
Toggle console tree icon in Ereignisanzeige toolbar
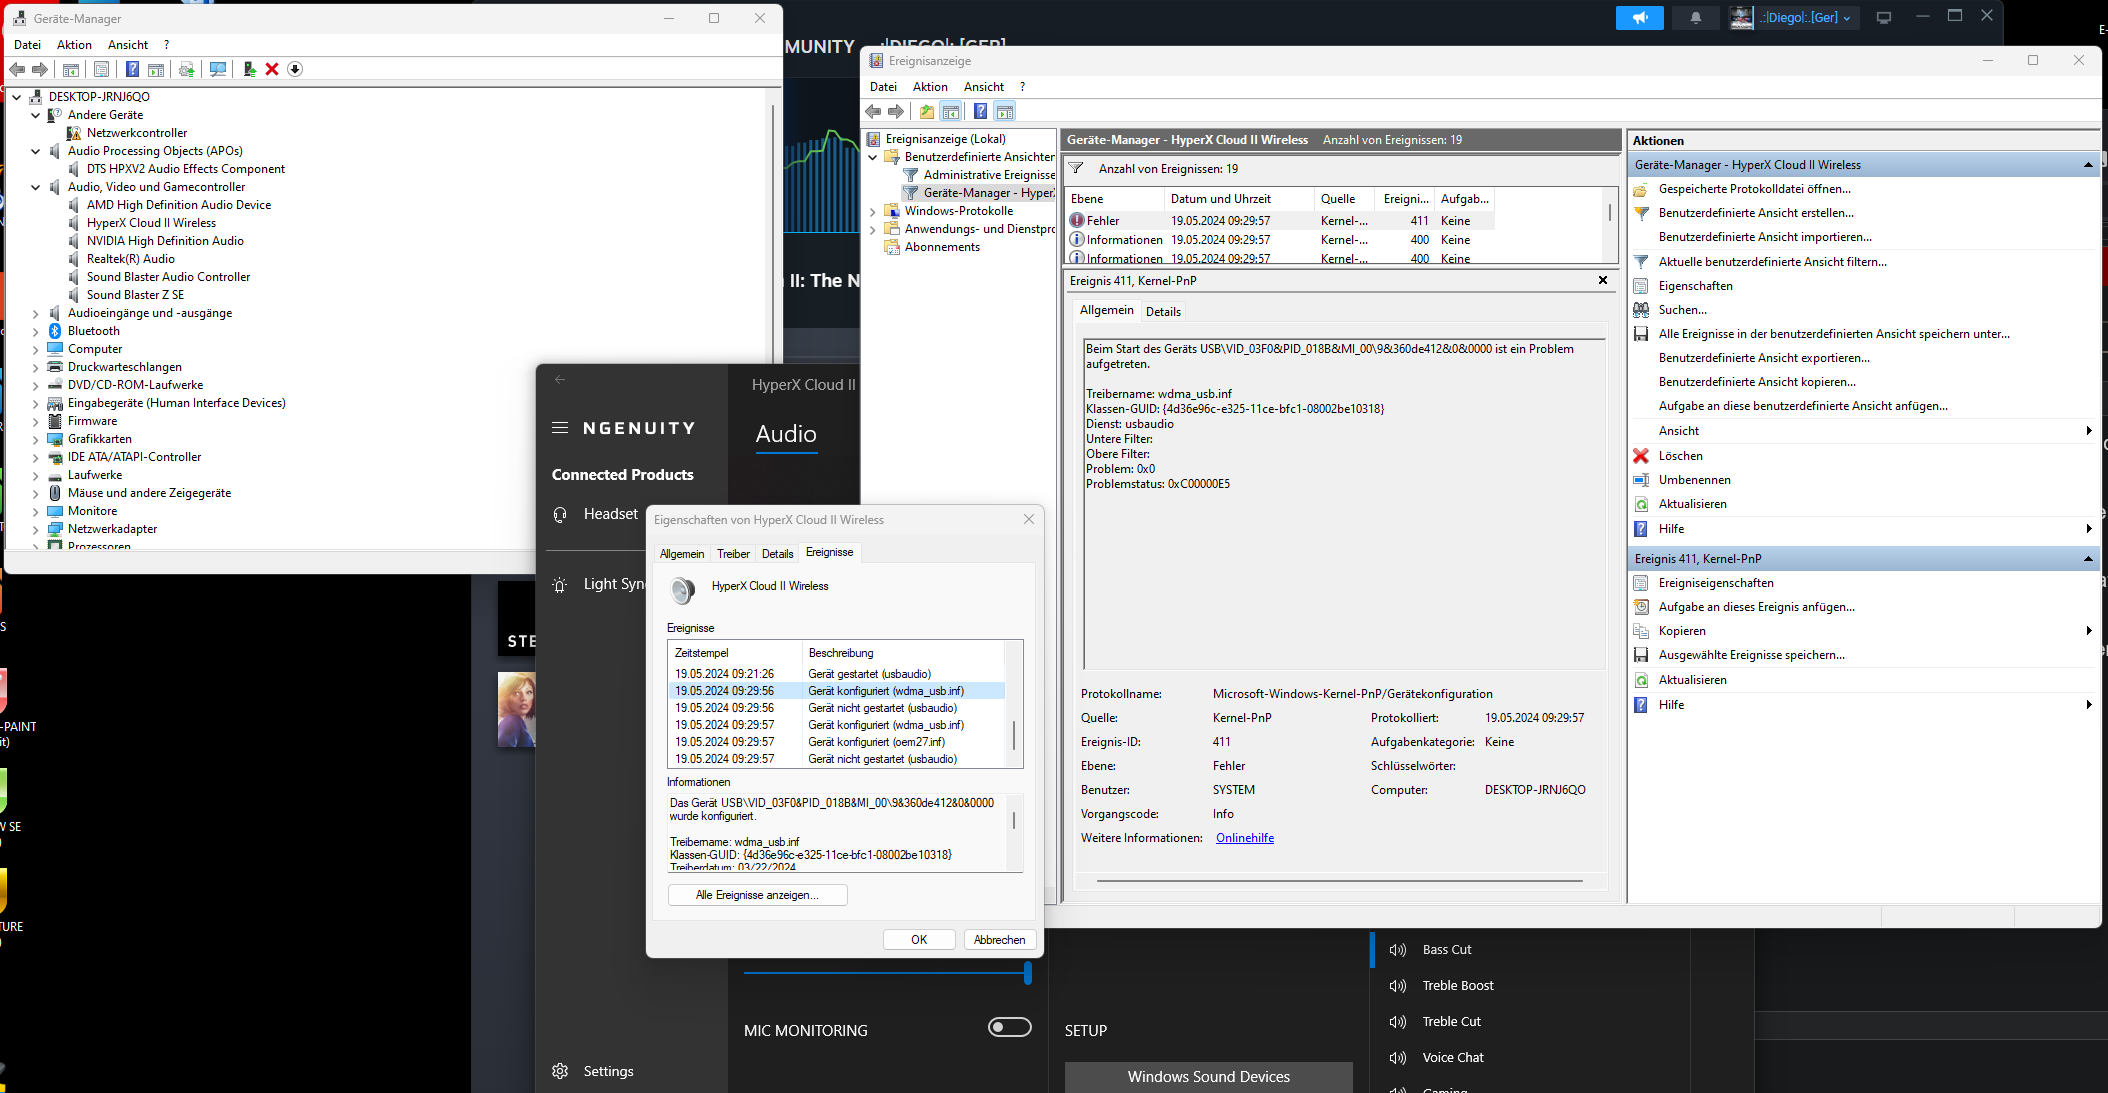pos(951,111)
